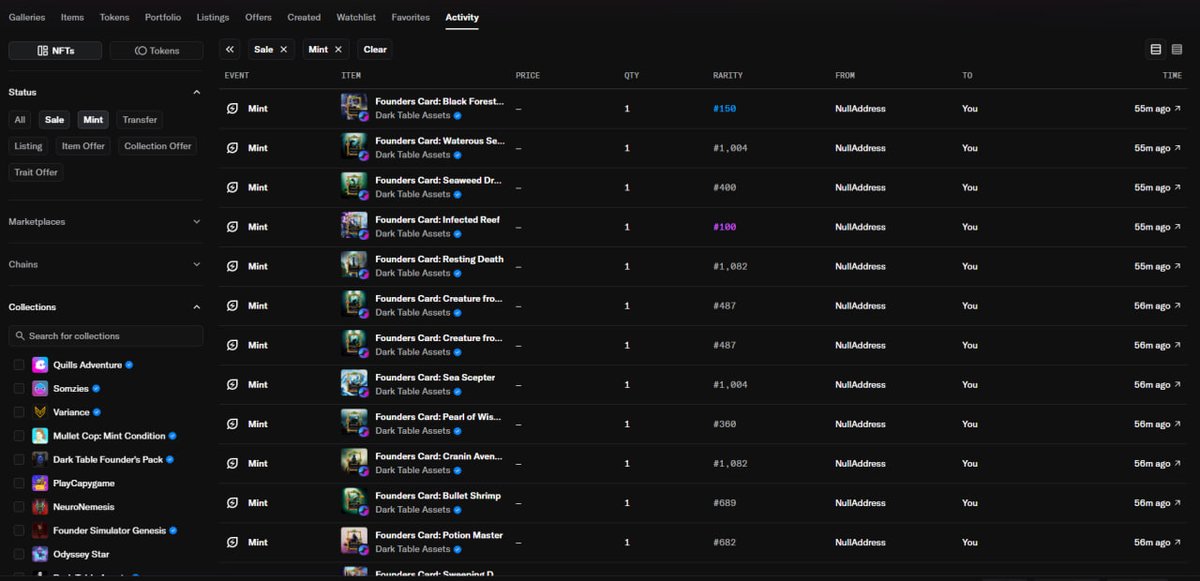Click the Mint event icon on Seaweed row
This screenshot has height=581, width=1200.
click(233, 187)
